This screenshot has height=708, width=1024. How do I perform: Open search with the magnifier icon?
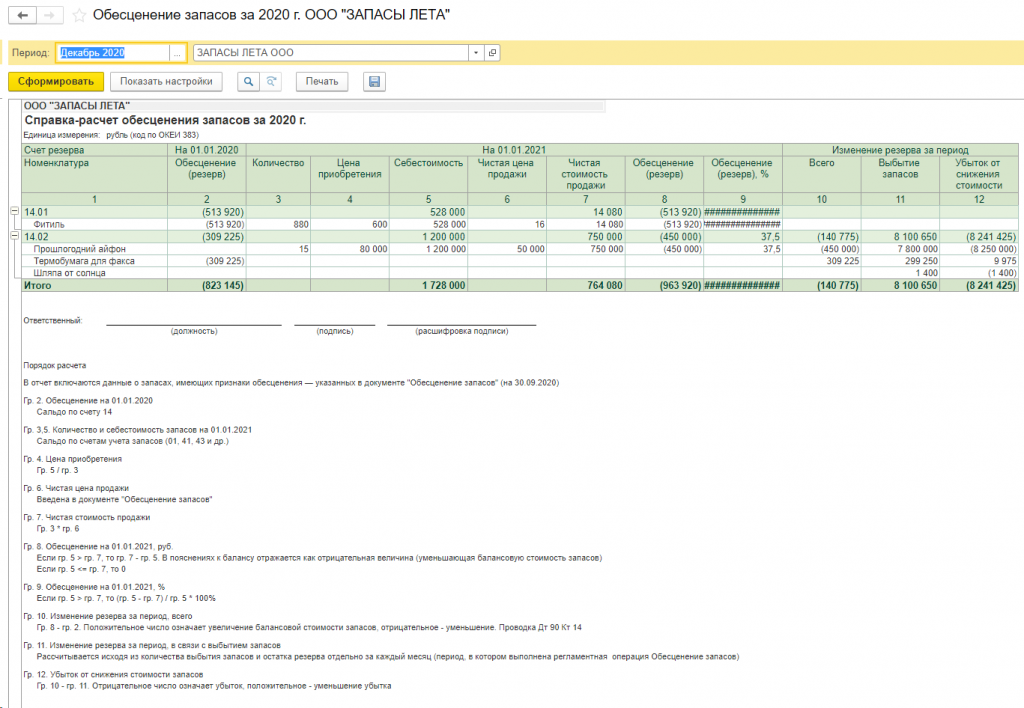point(248,82)
